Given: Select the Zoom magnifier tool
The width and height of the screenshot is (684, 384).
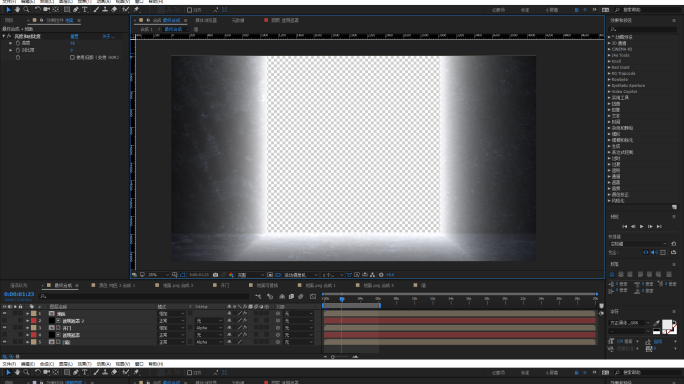Looking at the screenshot, I should tap(26, 9).
